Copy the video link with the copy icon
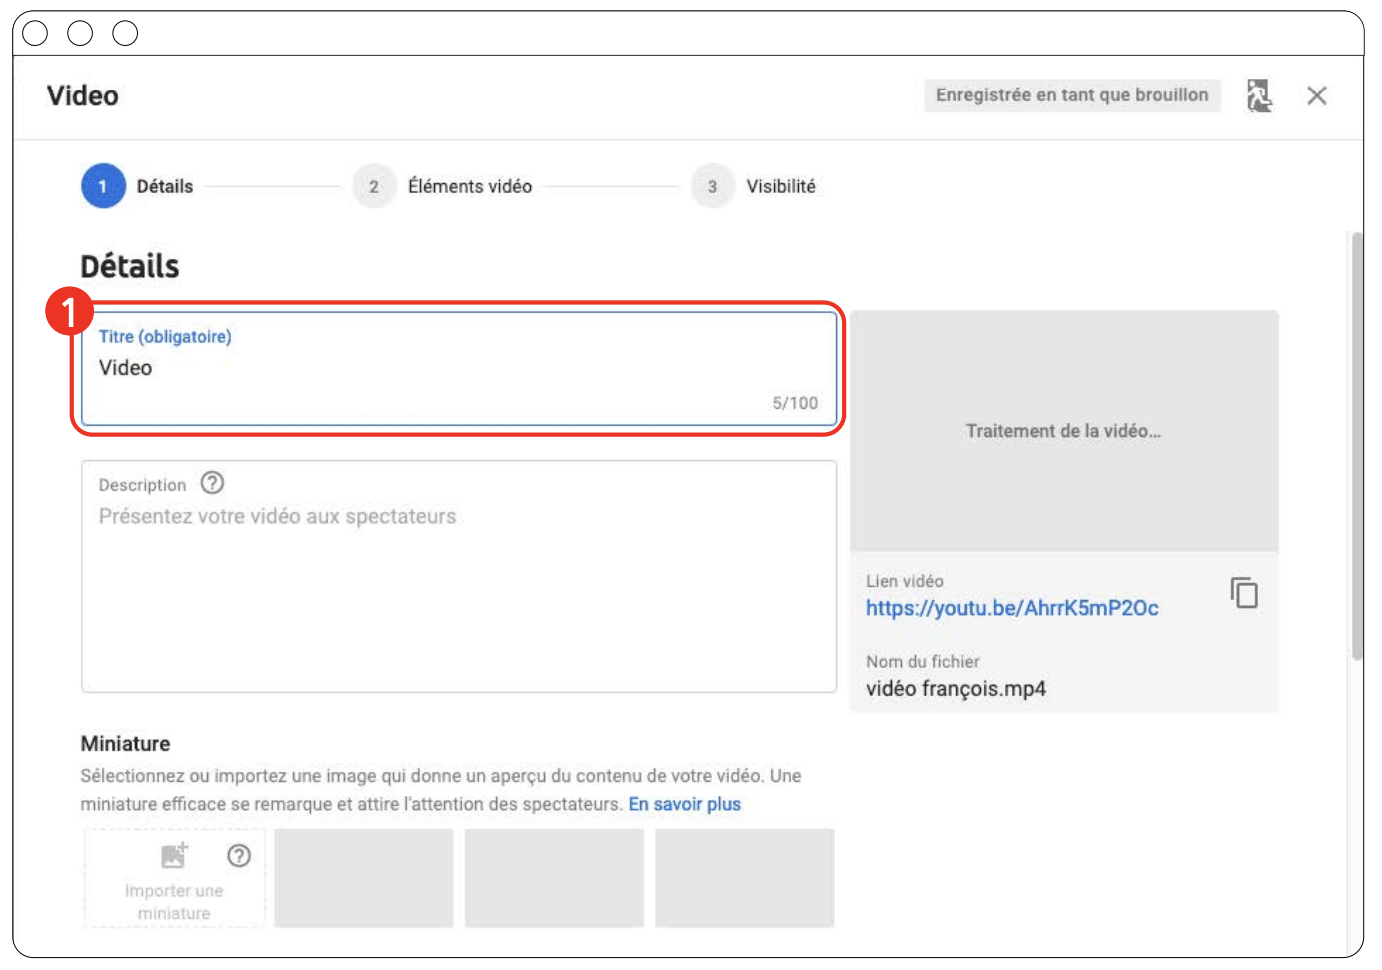 [1244, 593]
